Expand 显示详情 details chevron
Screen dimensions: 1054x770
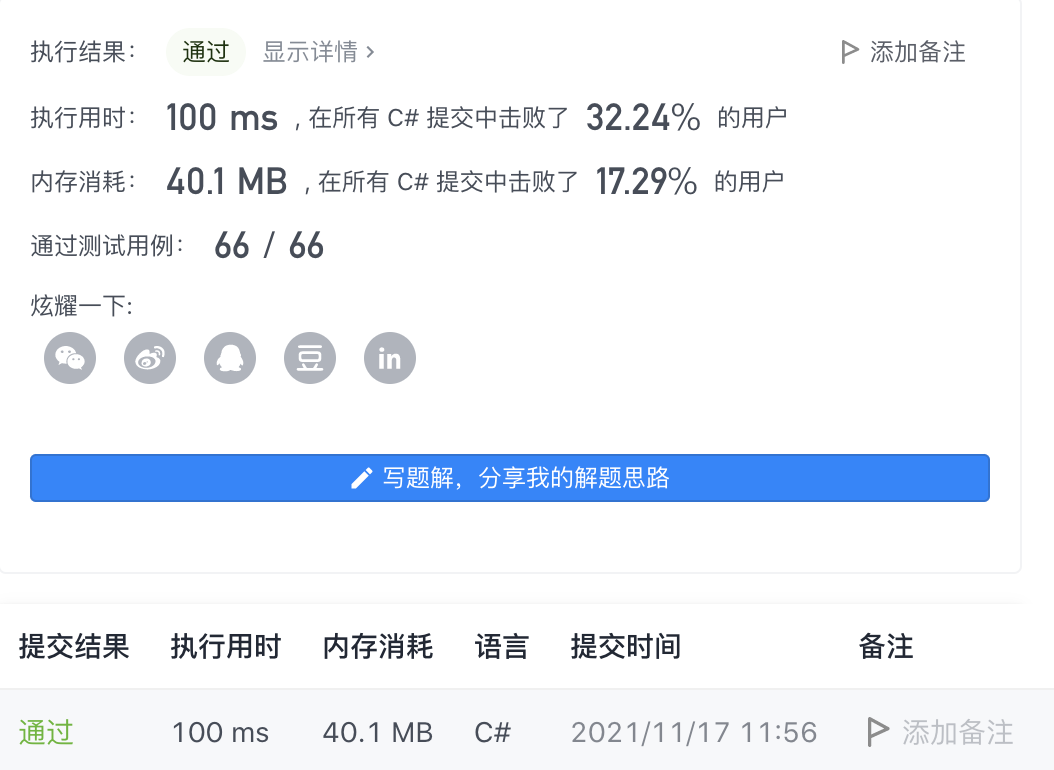pyautogui.click(x=370, y=52)
